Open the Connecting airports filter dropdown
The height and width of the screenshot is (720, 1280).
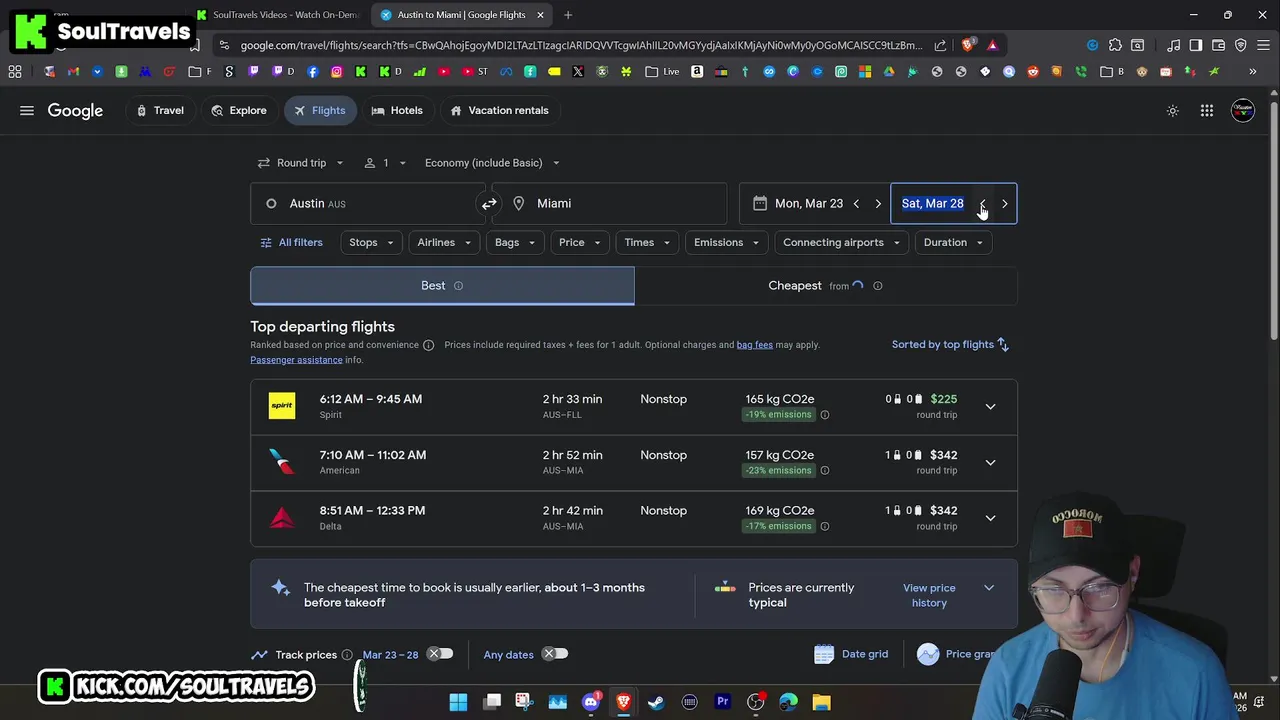click(x=841, y=243)
